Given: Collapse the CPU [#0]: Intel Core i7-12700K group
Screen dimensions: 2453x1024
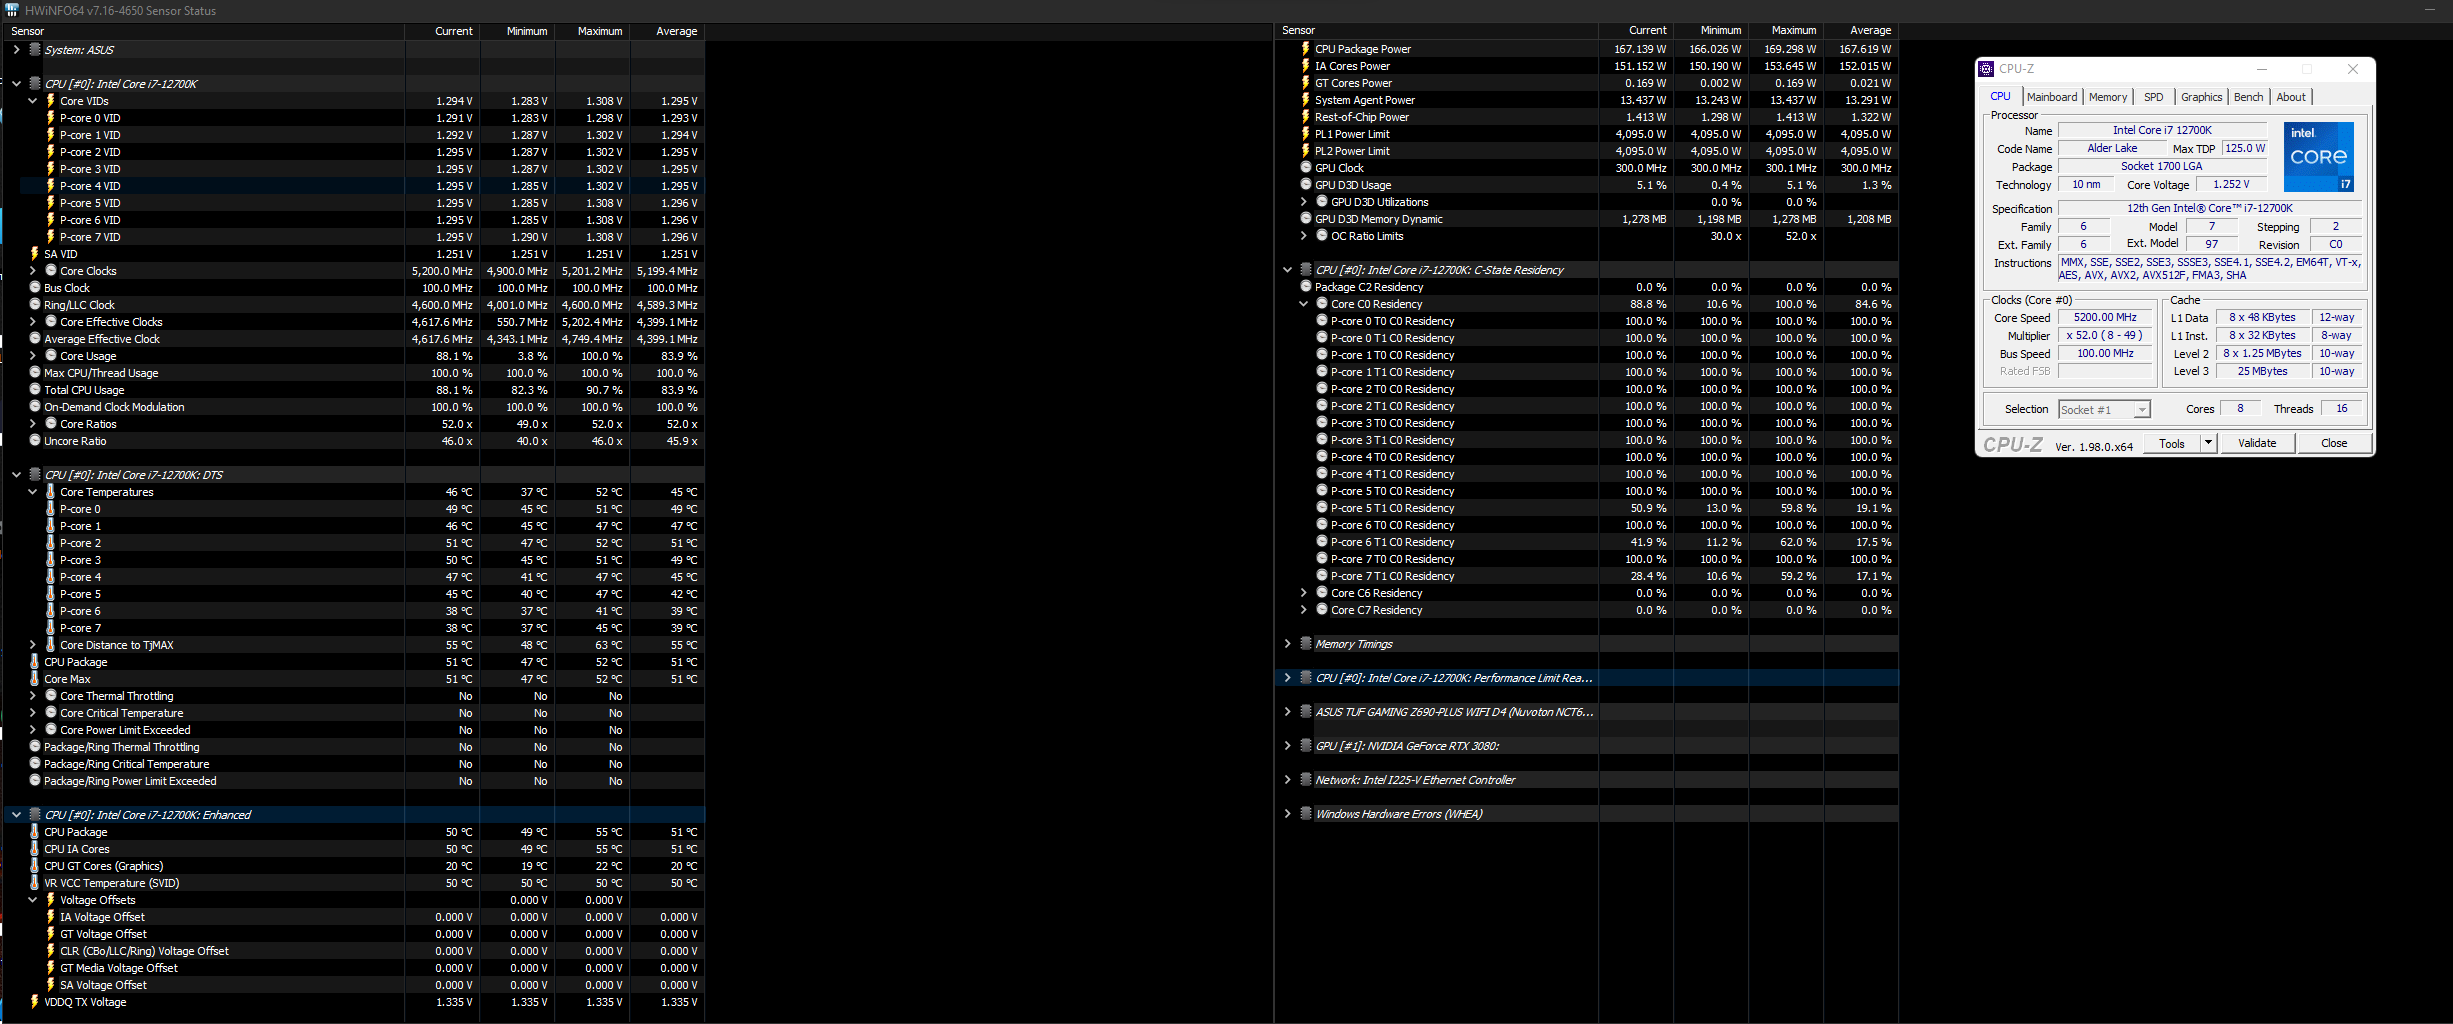Looking at the screenshot, I should [16, 84].
